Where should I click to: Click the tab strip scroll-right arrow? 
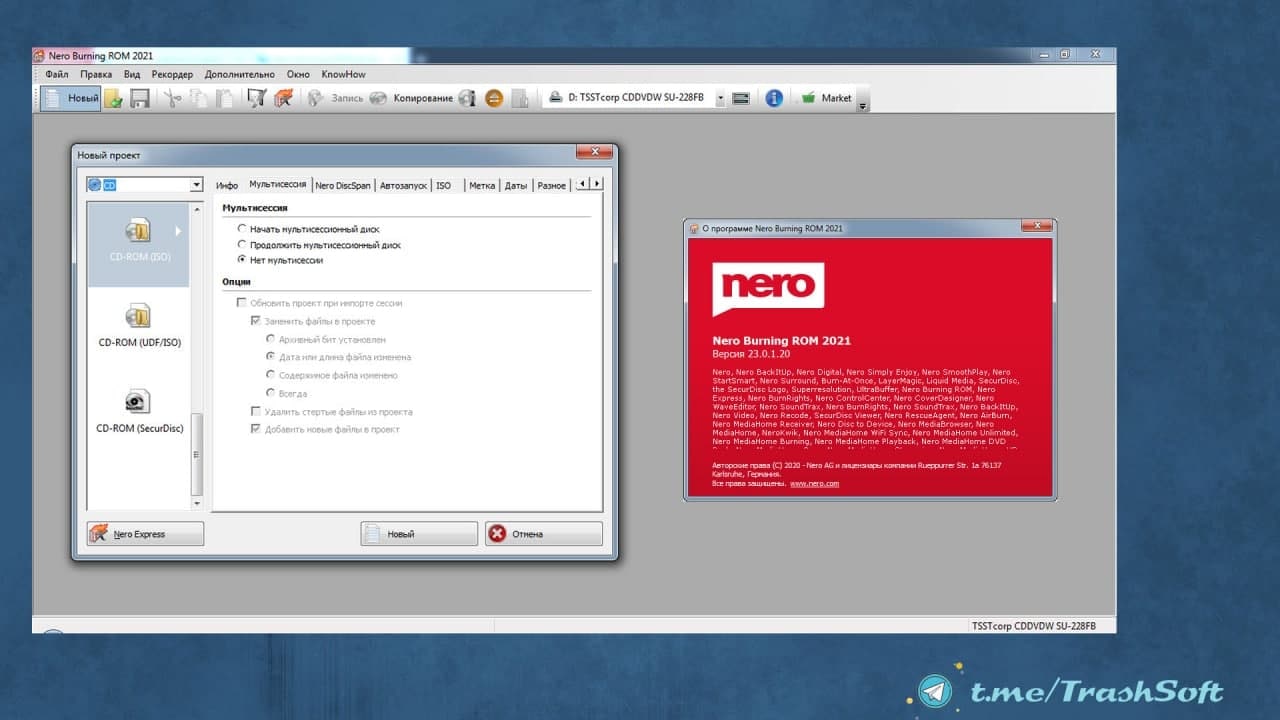pos(597,184)
